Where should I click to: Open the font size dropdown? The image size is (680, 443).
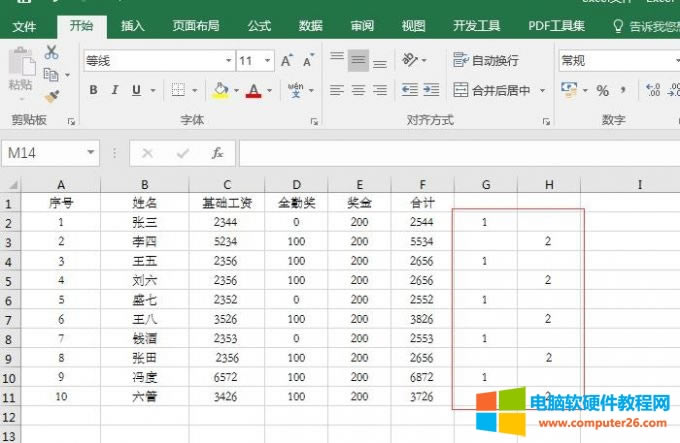click(268, 61)
